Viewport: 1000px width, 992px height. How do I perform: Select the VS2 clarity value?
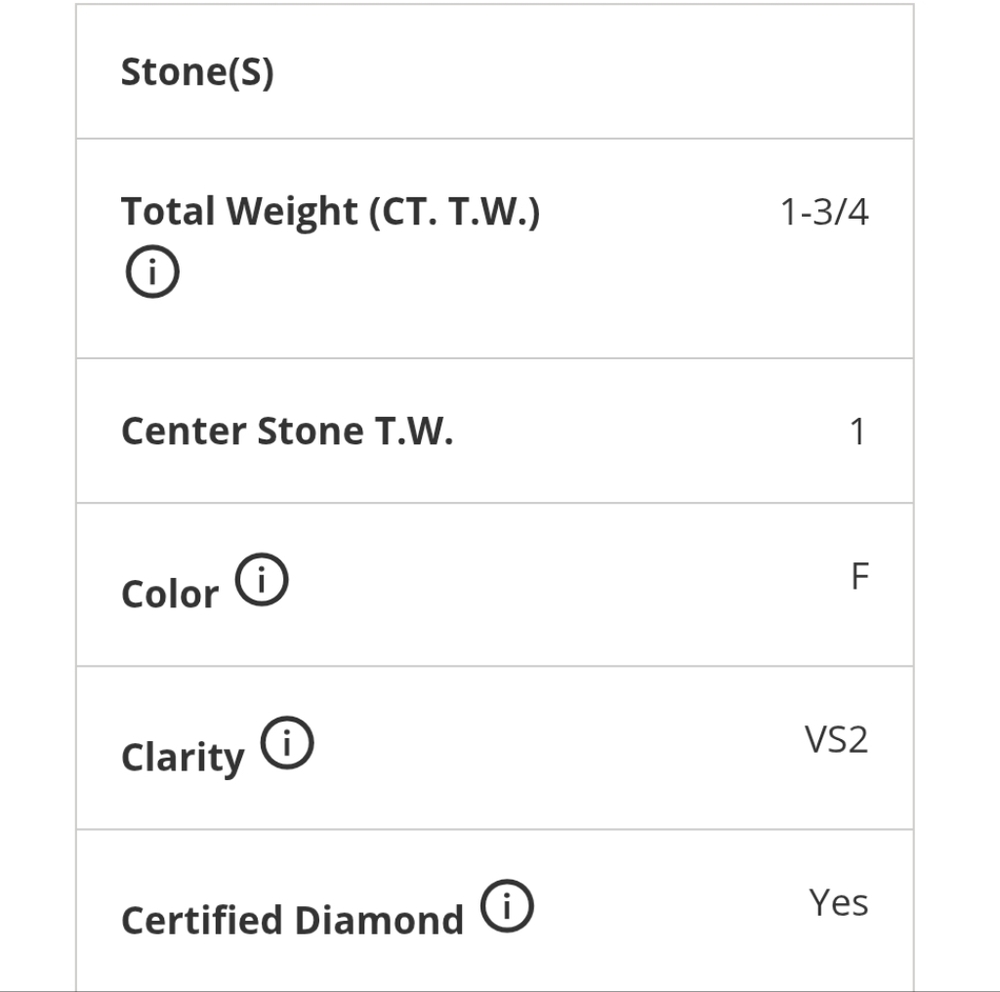pyautogui.click(x=836, y=740)
